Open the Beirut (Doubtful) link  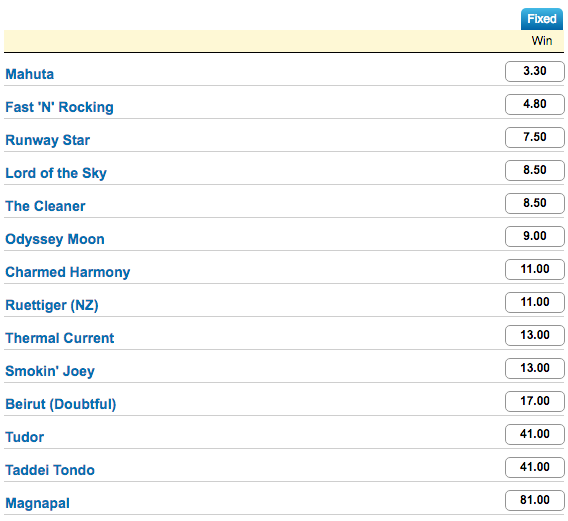(x=61, y=404)
